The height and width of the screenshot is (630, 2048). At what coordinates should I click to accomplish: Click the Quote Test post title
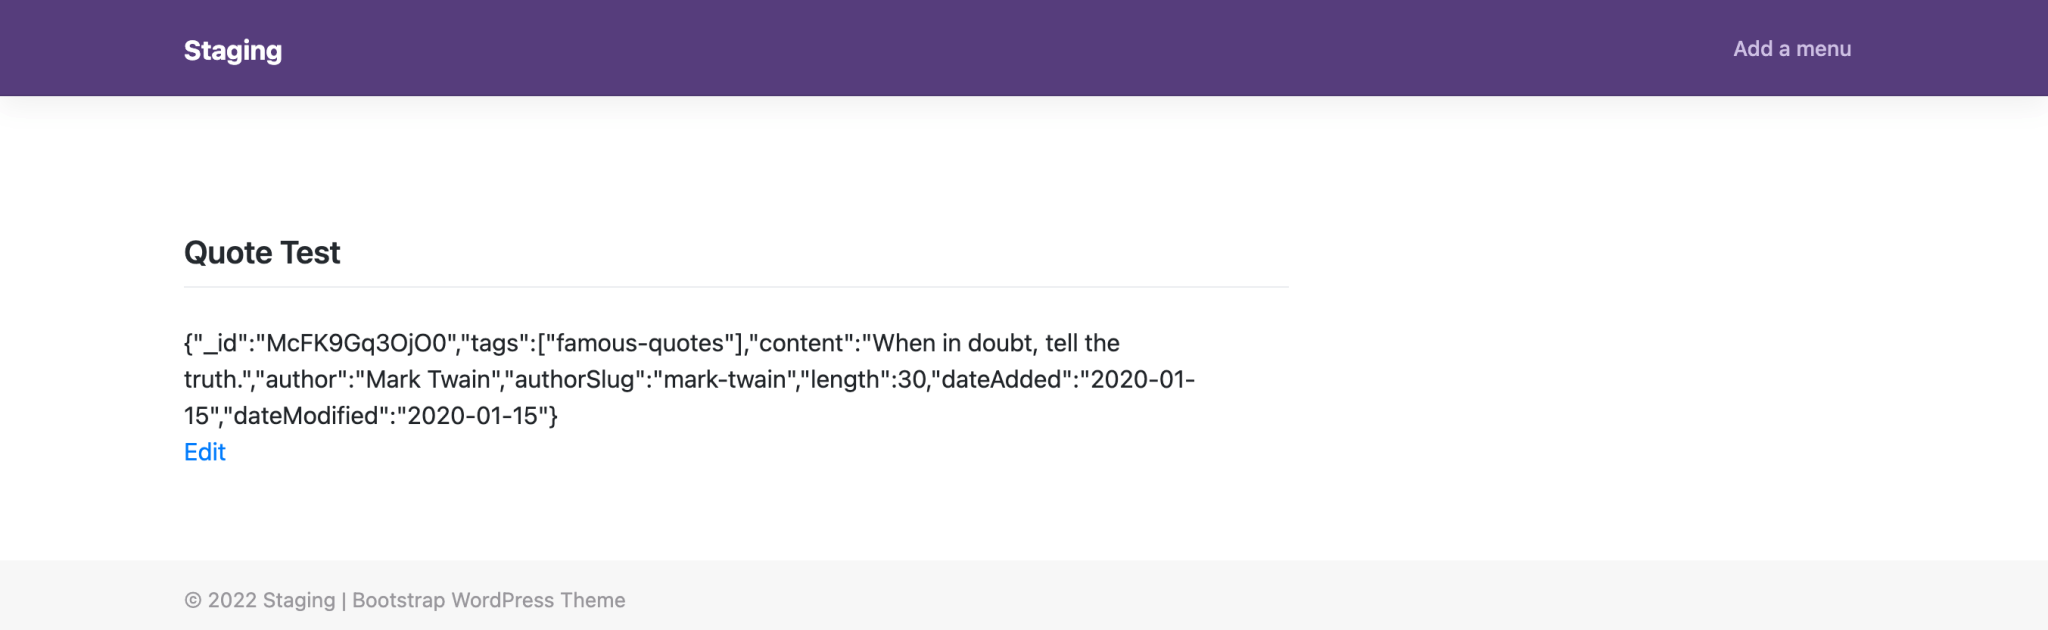coord(261,253)
